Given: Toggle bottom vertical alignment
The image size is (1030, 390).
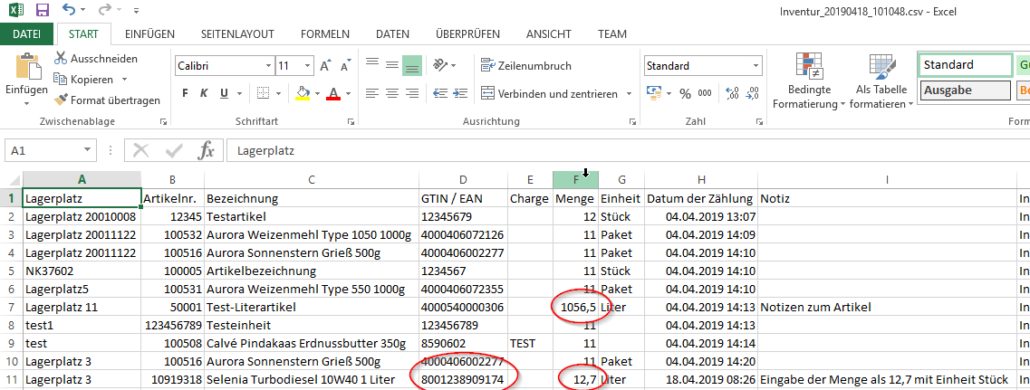Looking at the screenshot, I should (x=412, y=65).
